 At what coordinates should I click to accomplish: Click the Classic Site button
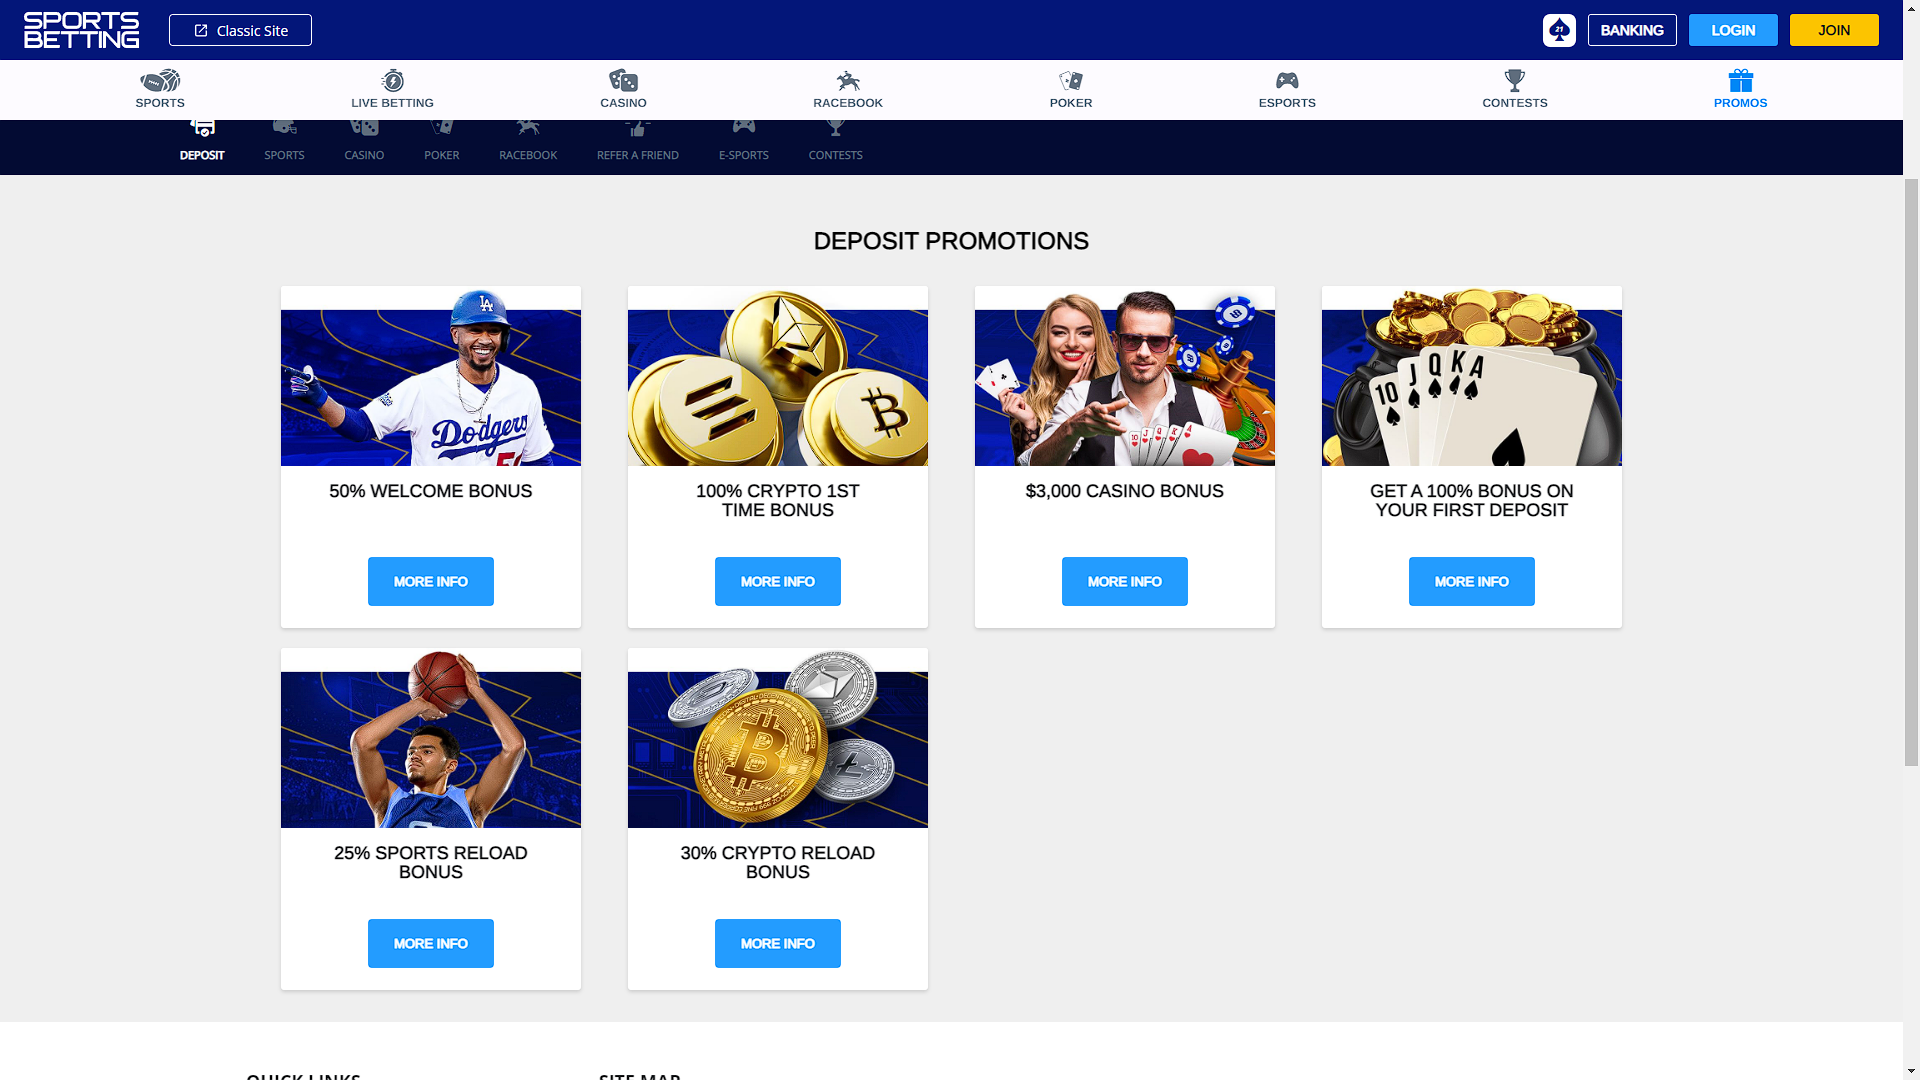(x=240, y=30)
